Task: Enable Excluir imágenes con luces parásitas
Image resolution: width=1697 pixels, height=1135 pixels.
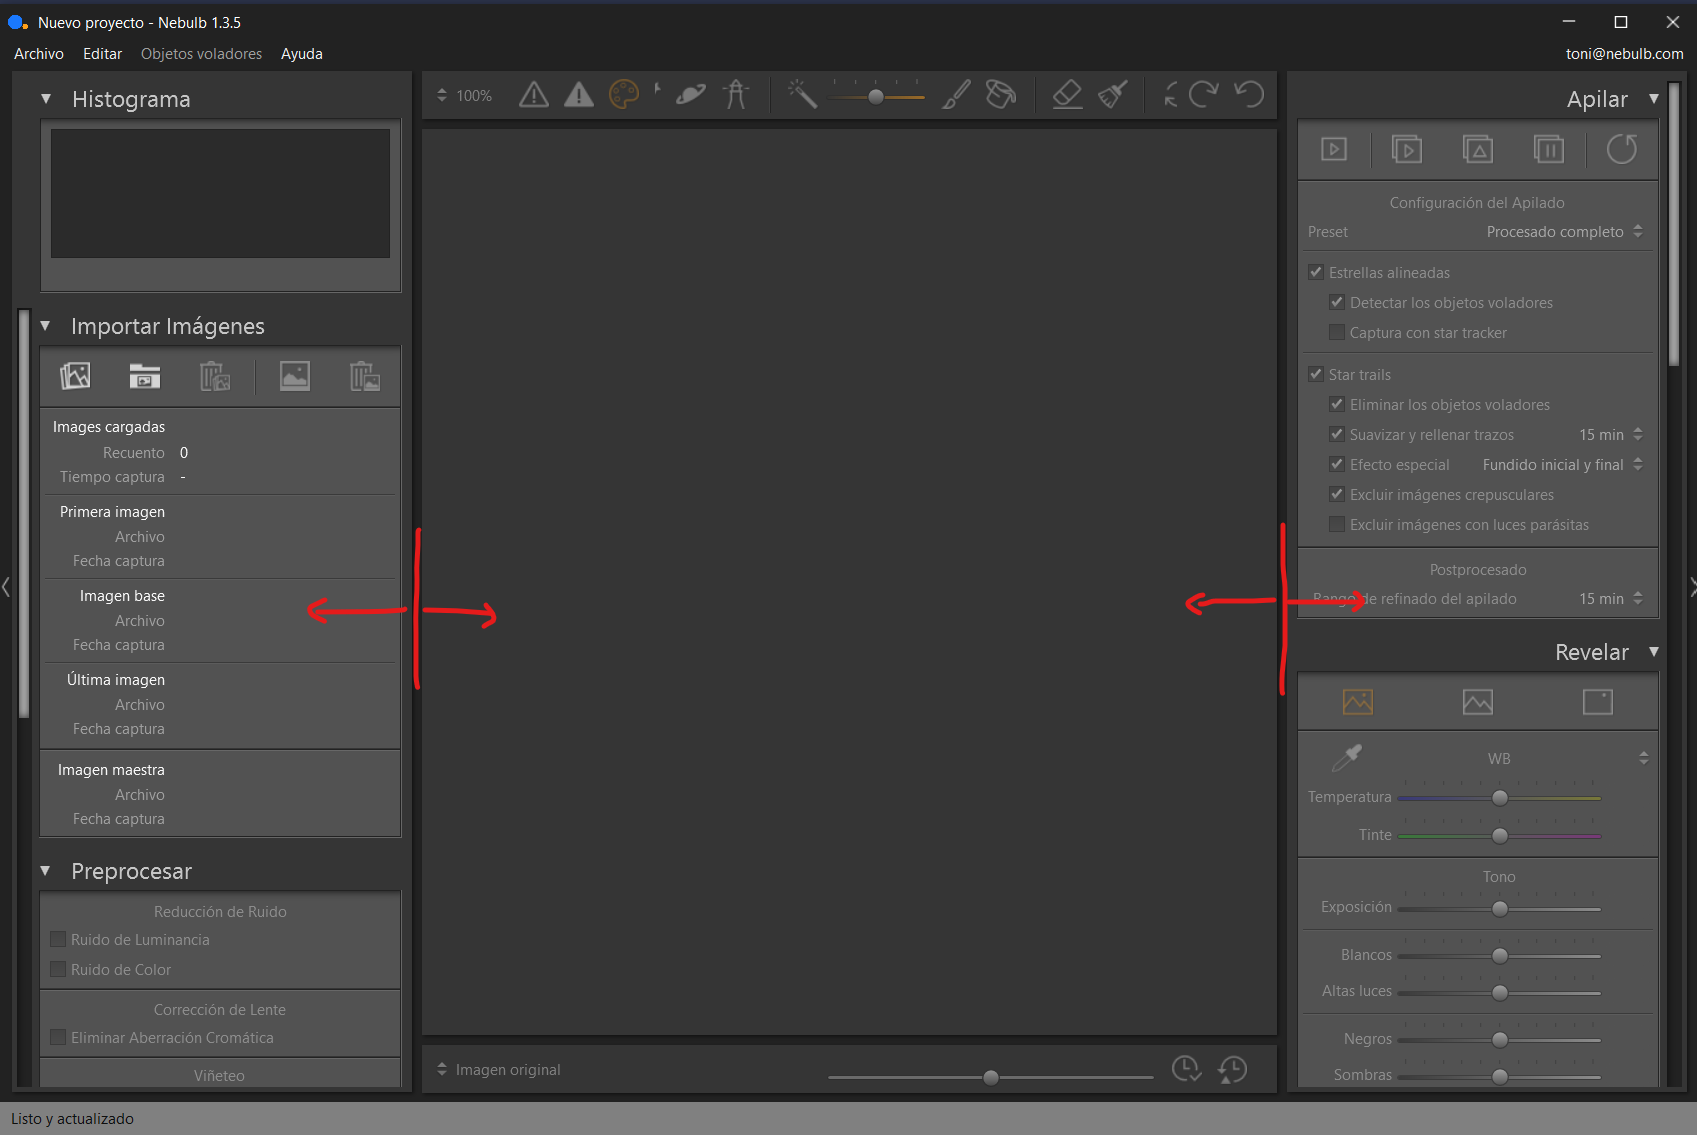Action: point(1337,524)
